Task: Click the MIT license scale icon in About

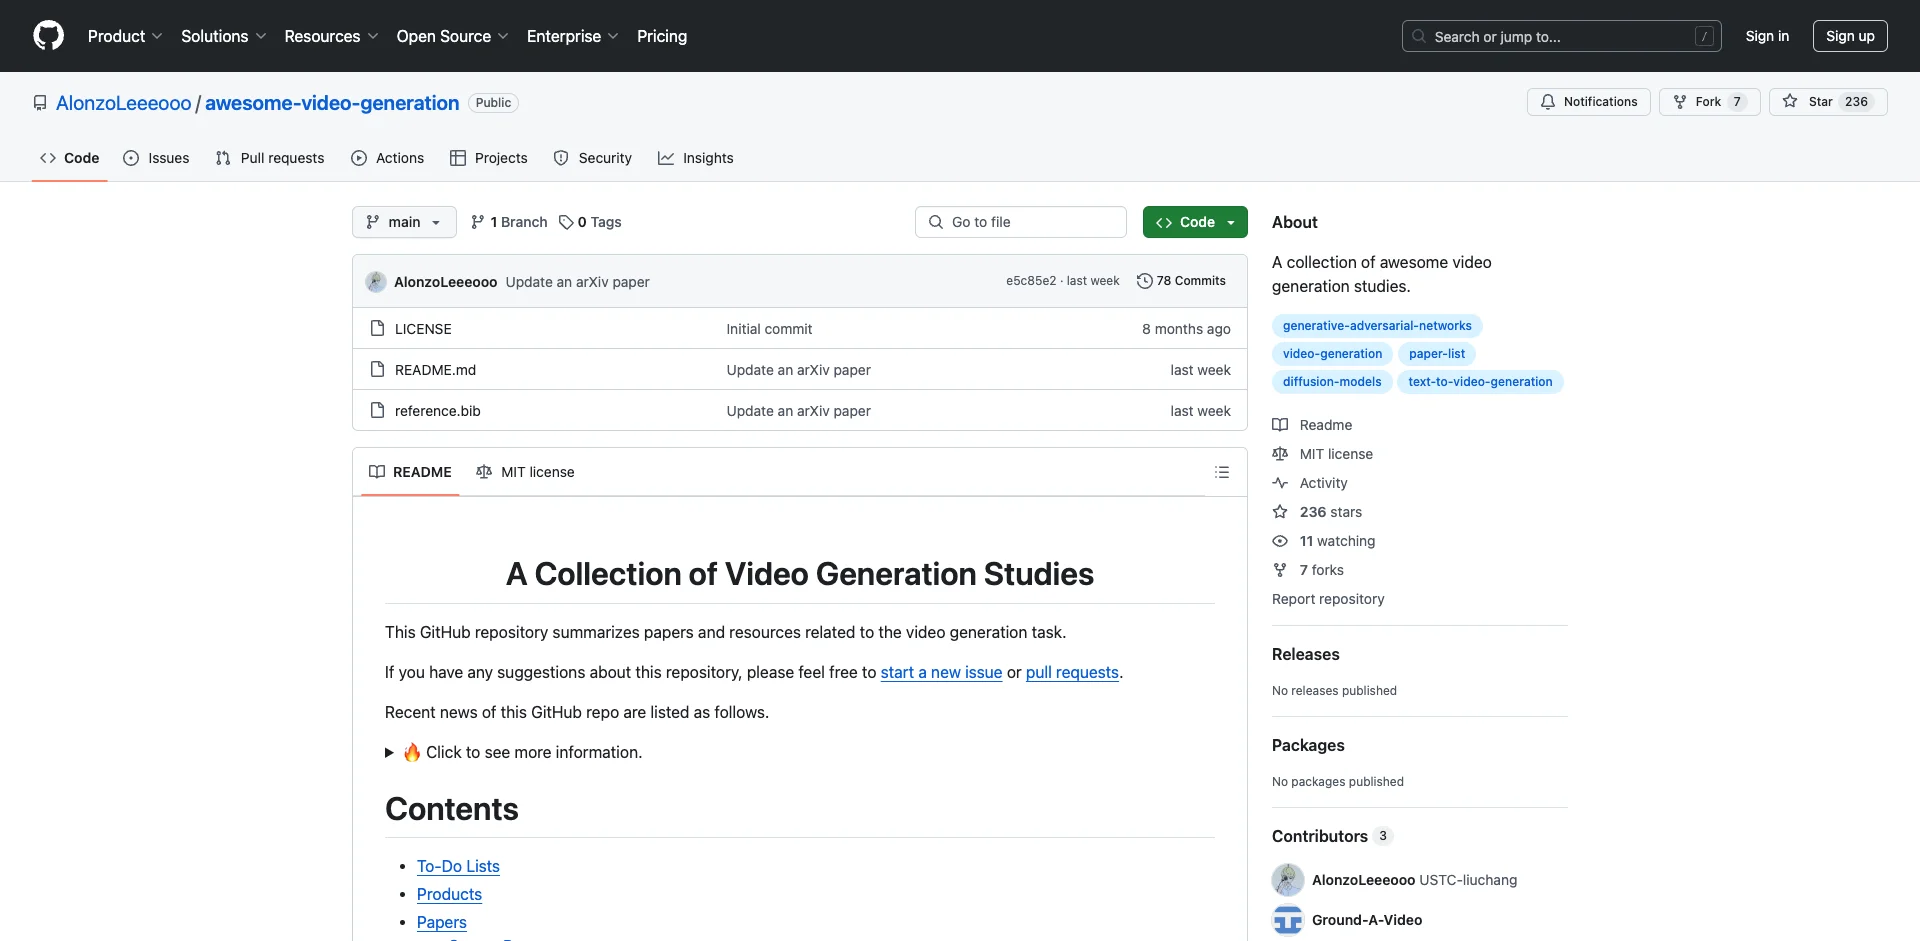Action: click(x=1280, y=454)
